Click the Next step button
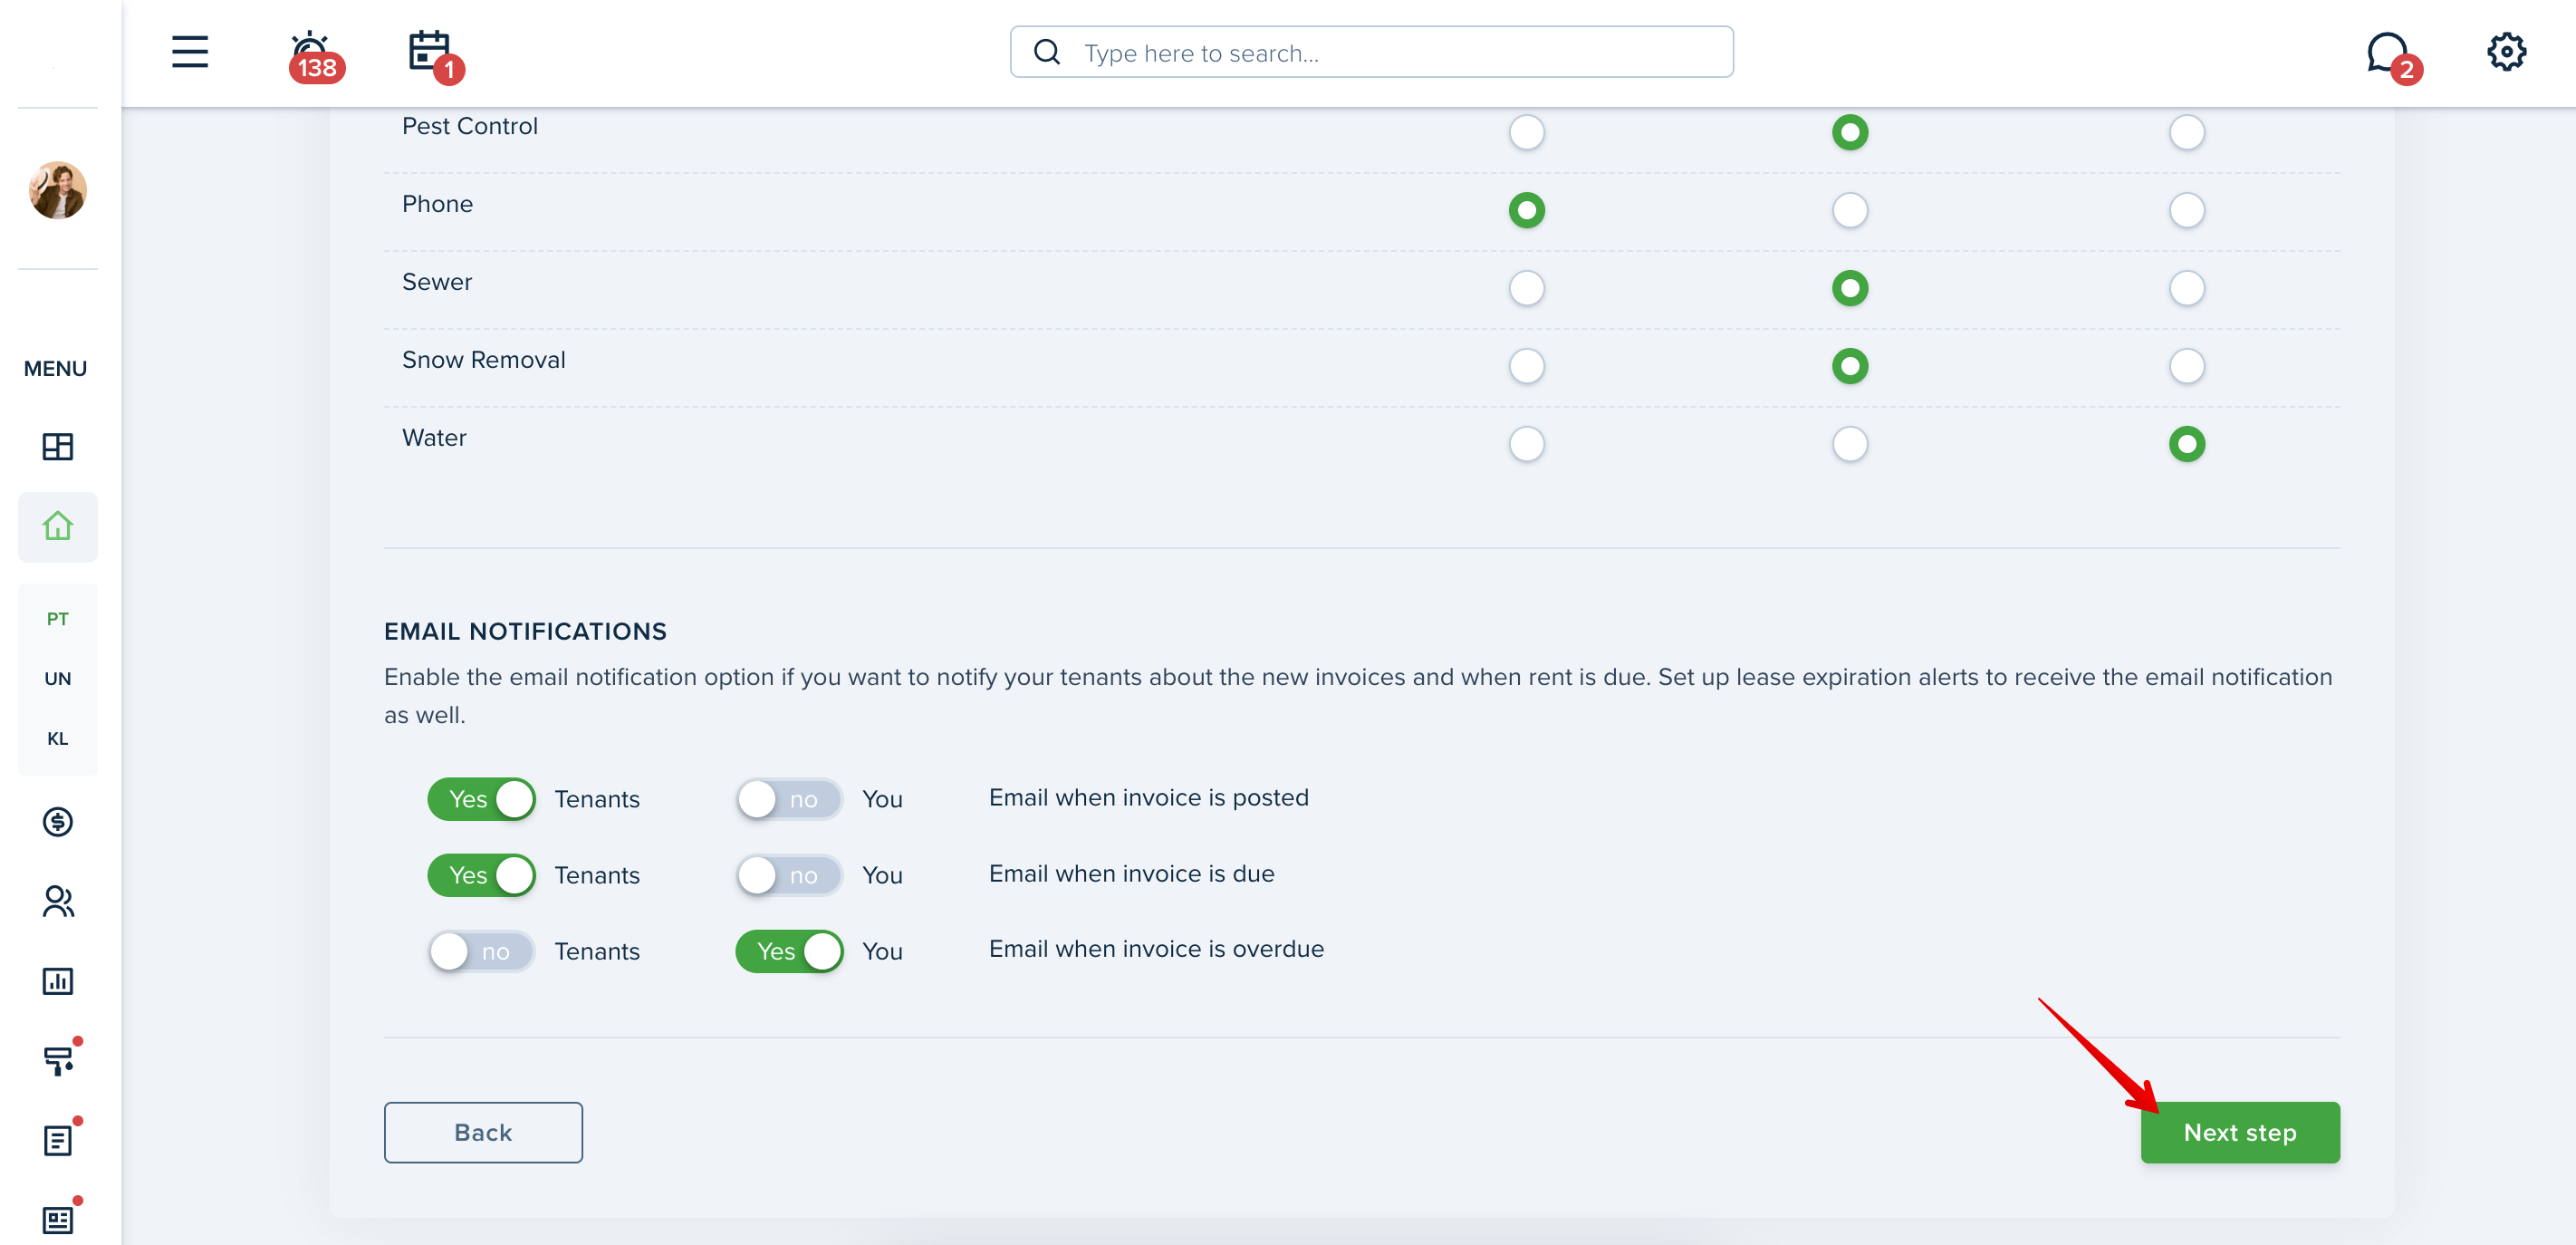Screen dimensions: 2576x1245 point(2240,1132)
